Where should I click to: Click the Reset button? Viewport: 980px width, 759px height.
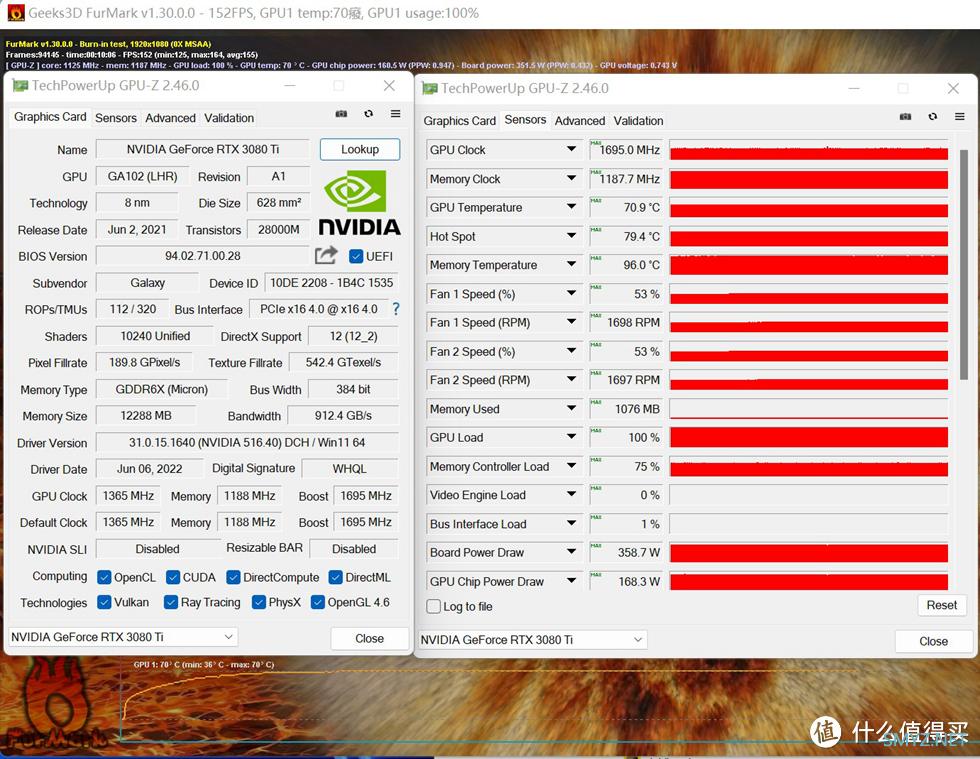pos(941,605)
